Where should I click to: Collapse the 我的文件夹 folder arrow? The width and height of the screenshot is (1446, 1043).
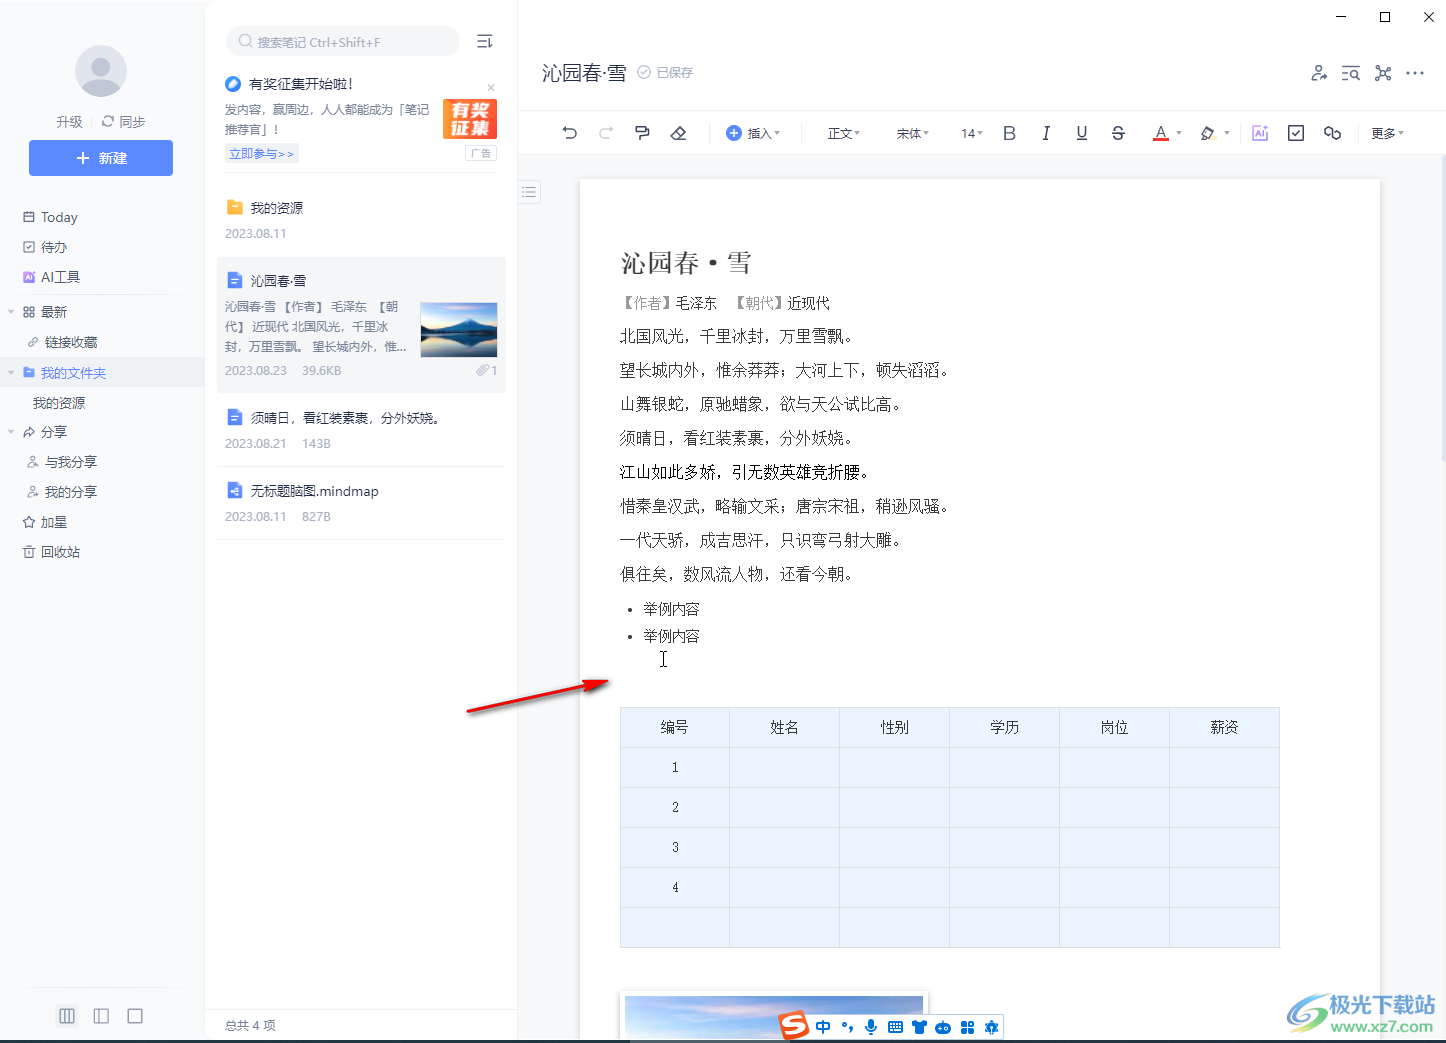pyautogui.click(x=11, y=373)
